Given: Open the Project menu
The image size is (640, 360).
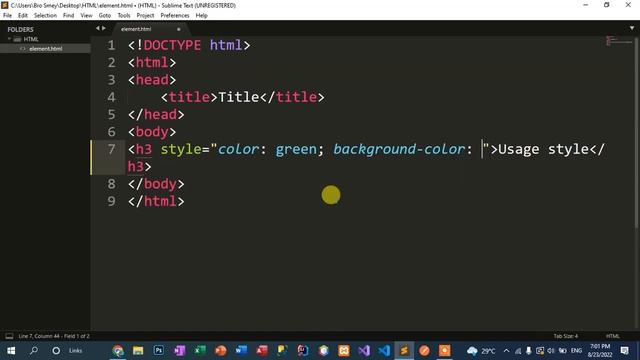Looking at the screenshot, I should click(145, 16).
